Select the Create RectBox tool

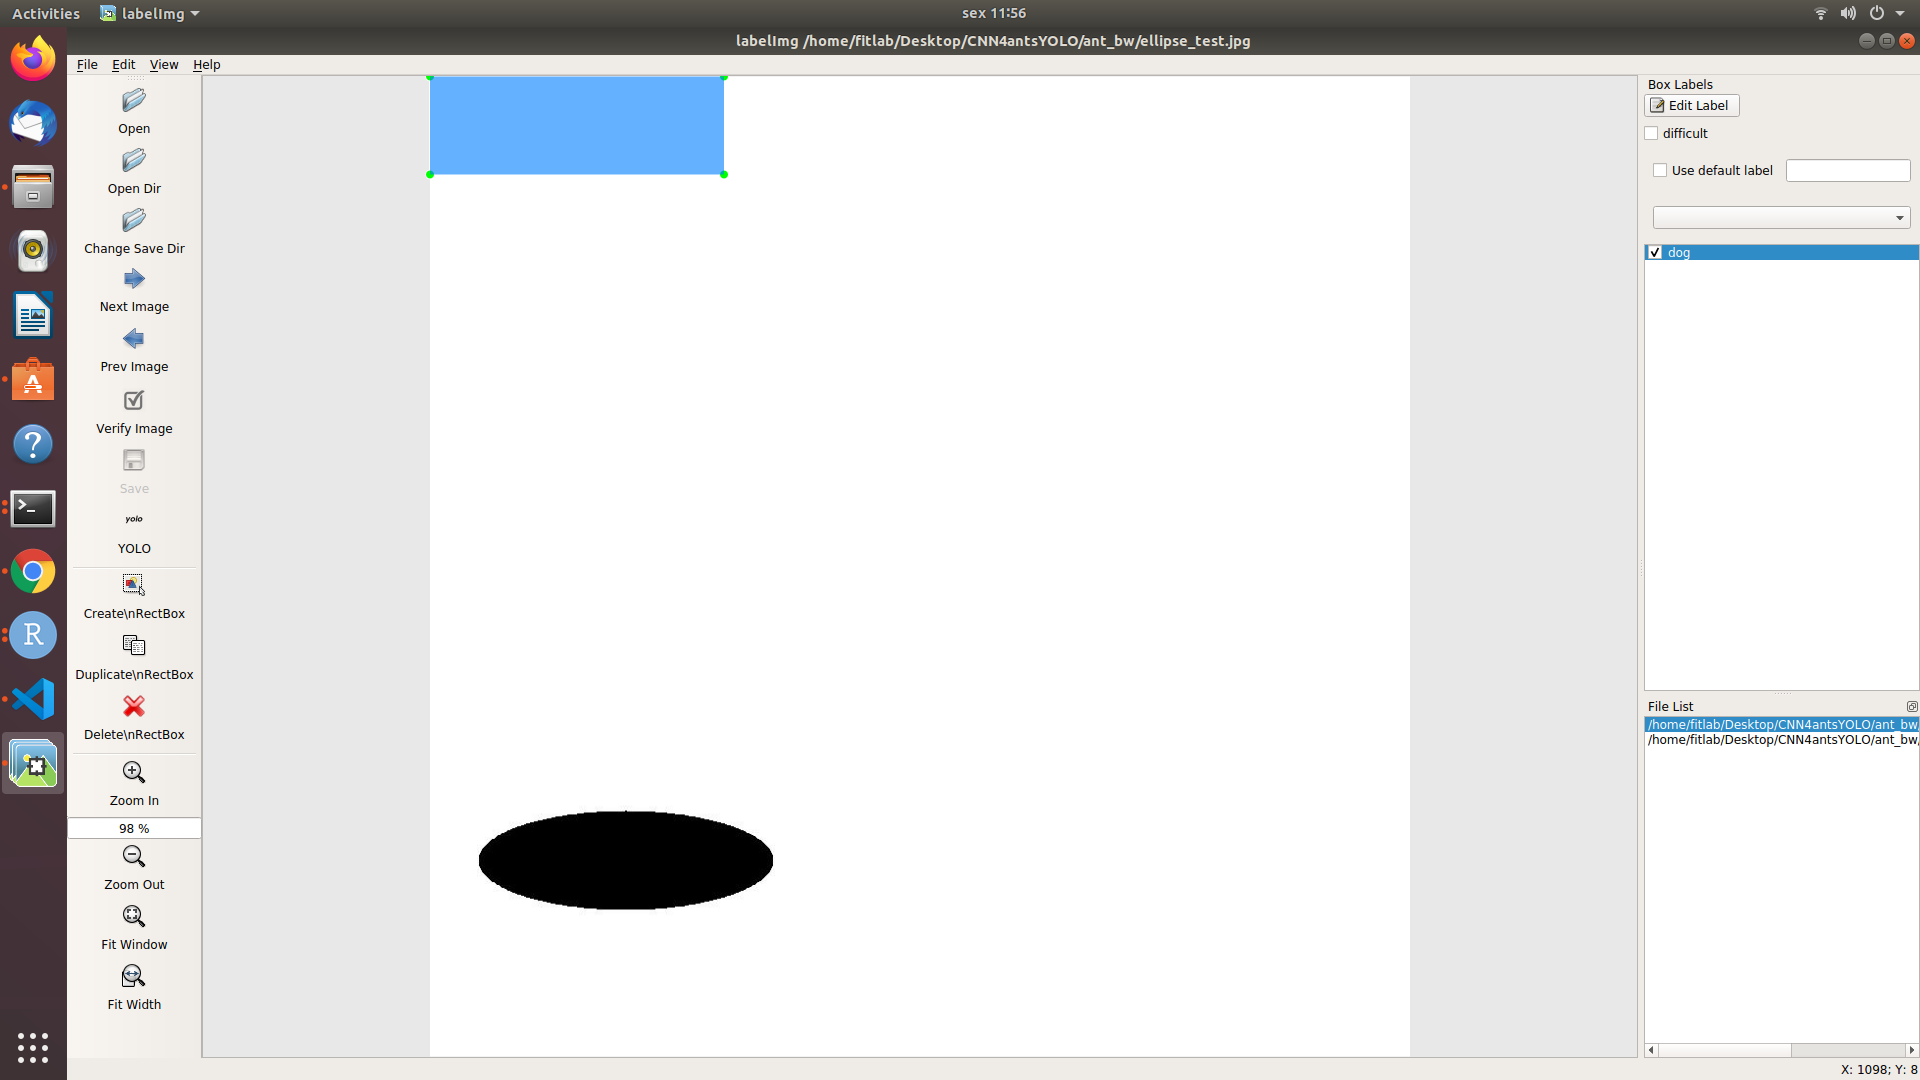pyautogui.click(x=133, y=595)
